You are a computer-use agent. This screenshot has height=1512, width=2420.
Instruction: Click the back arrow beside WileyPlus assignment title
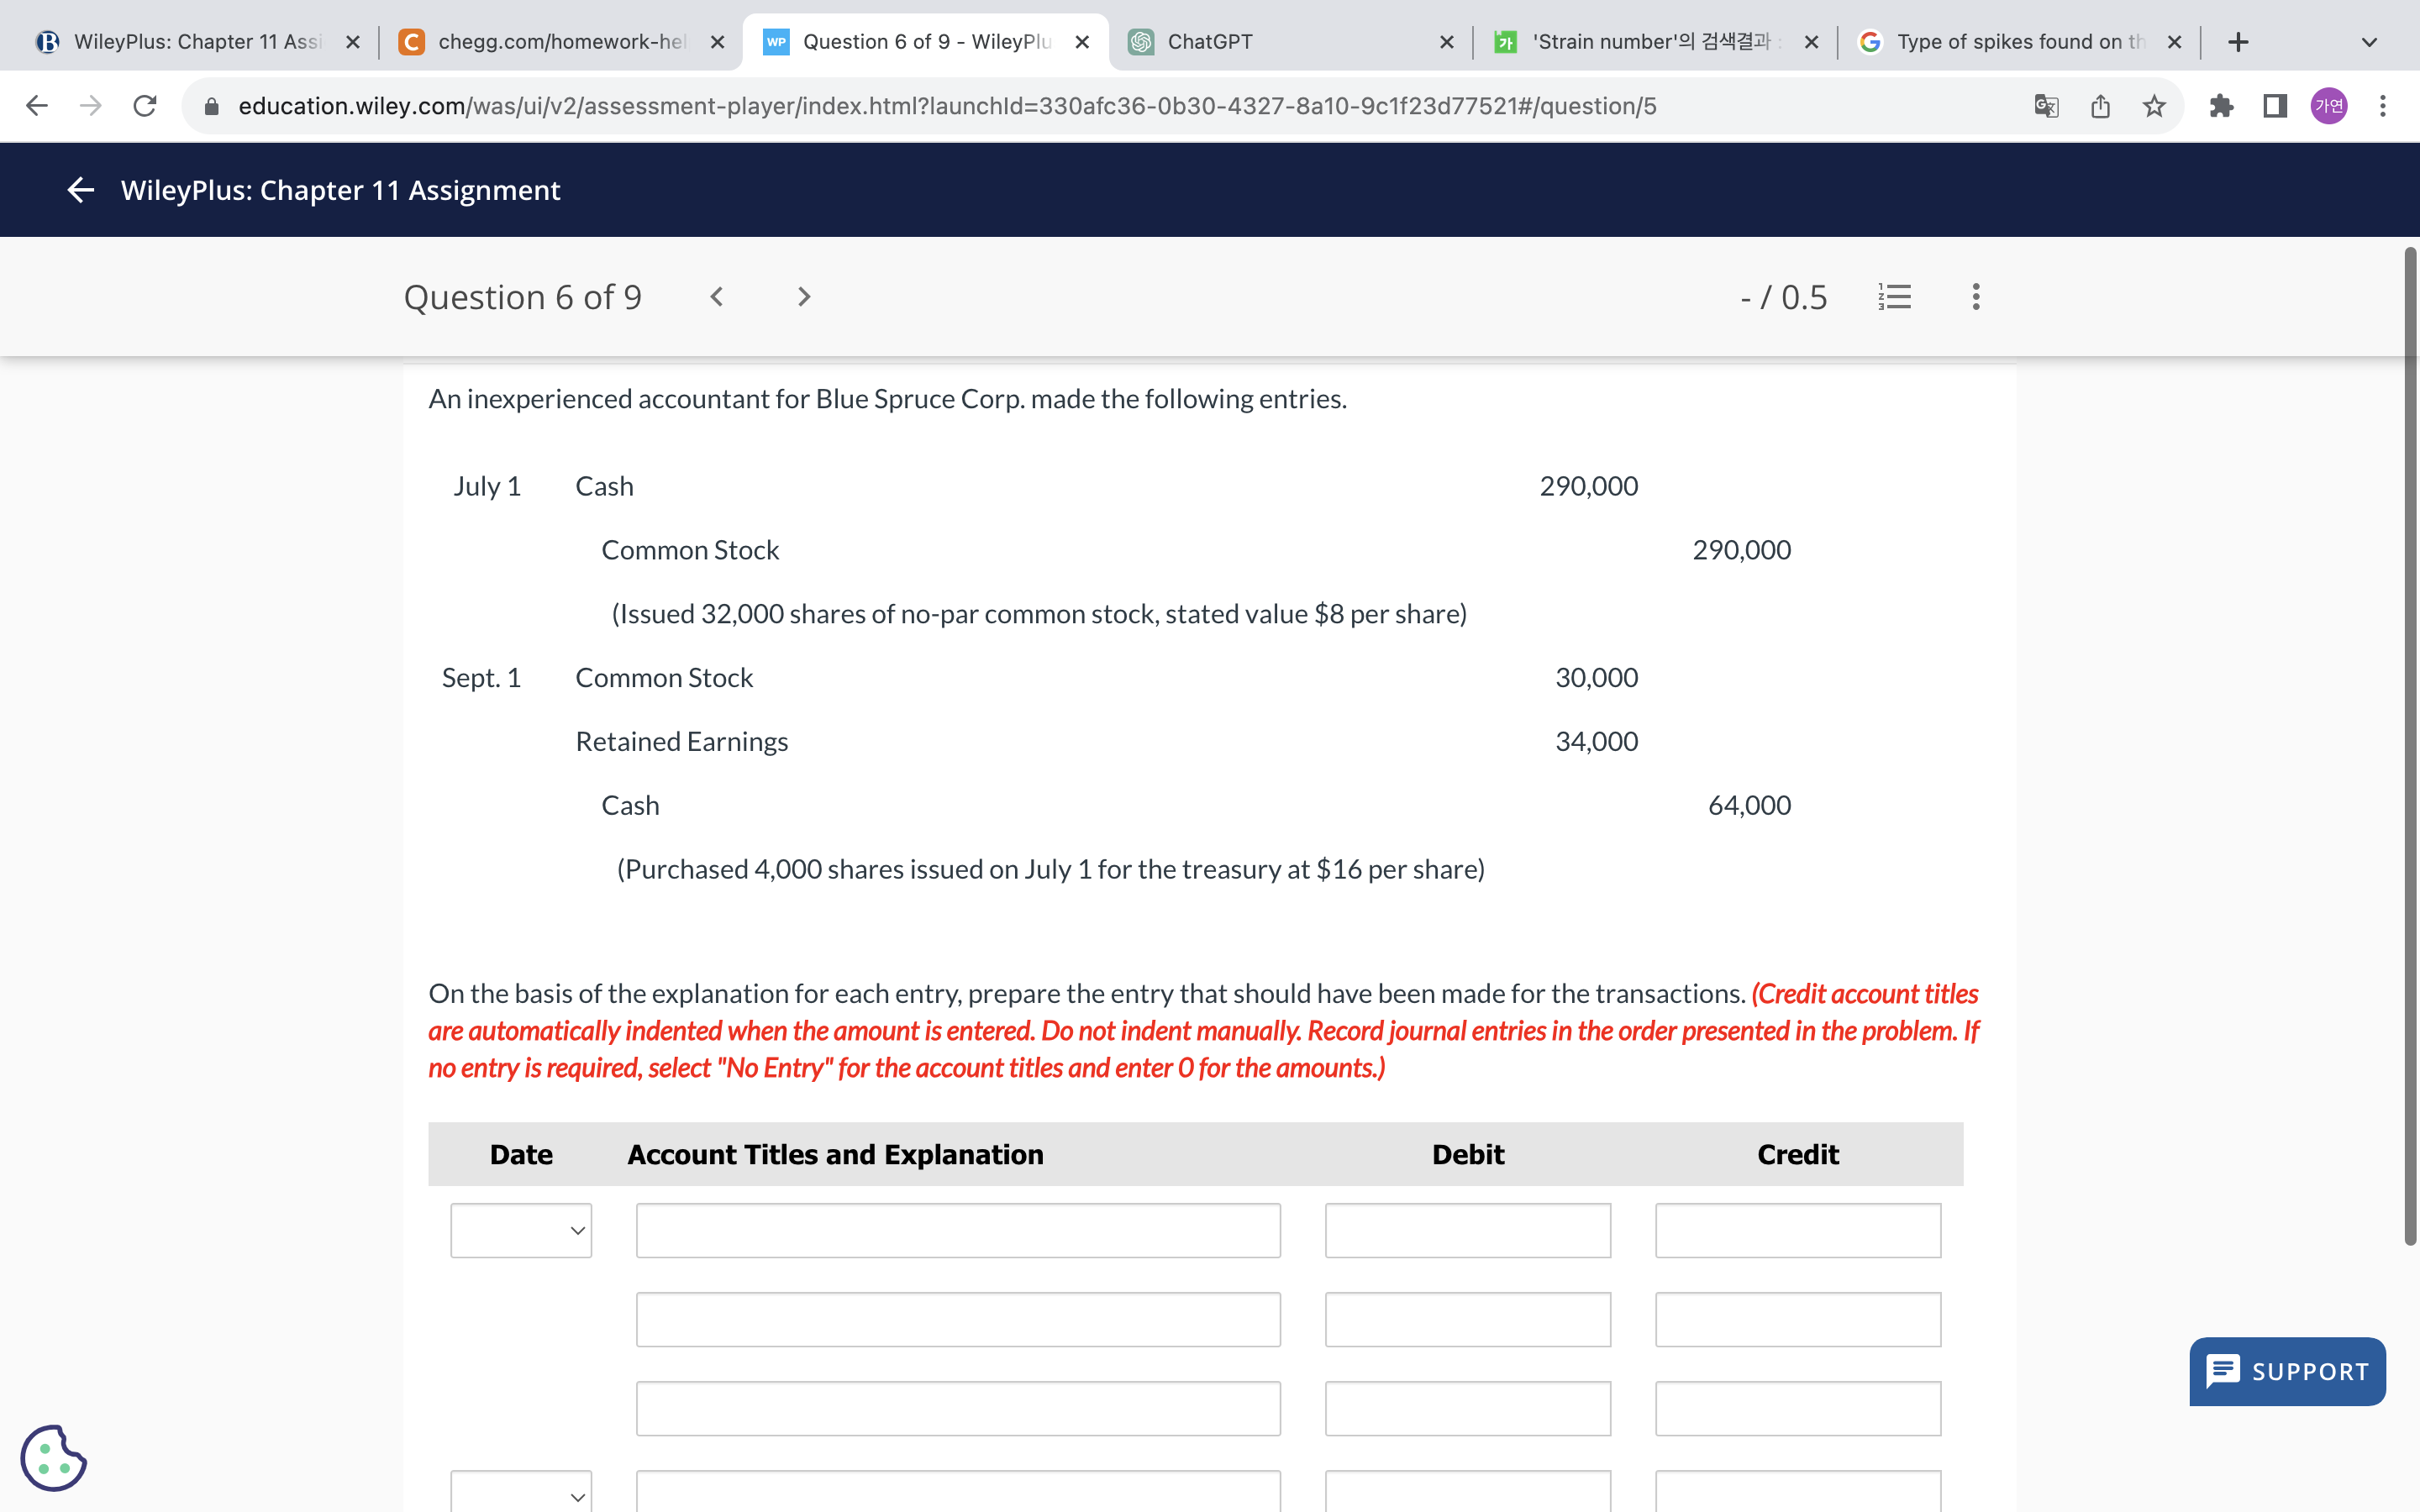coord(80,190)
